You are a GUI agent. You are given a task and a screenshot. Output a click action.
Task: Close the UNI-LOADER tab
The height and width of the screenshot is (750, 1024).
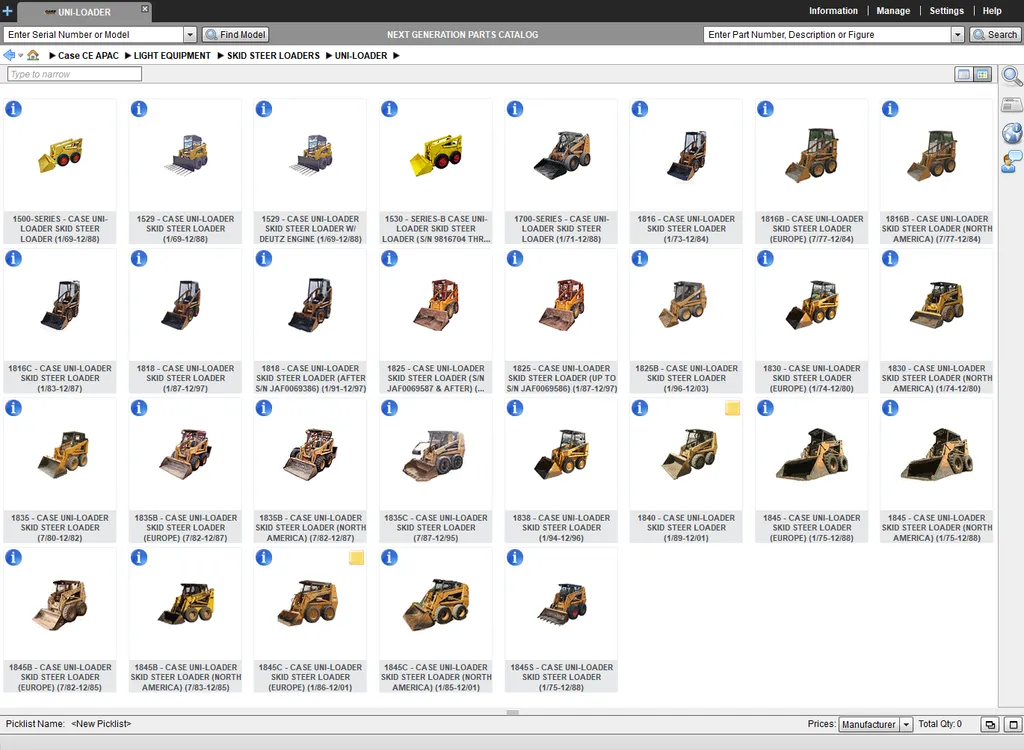pos(145,8)
